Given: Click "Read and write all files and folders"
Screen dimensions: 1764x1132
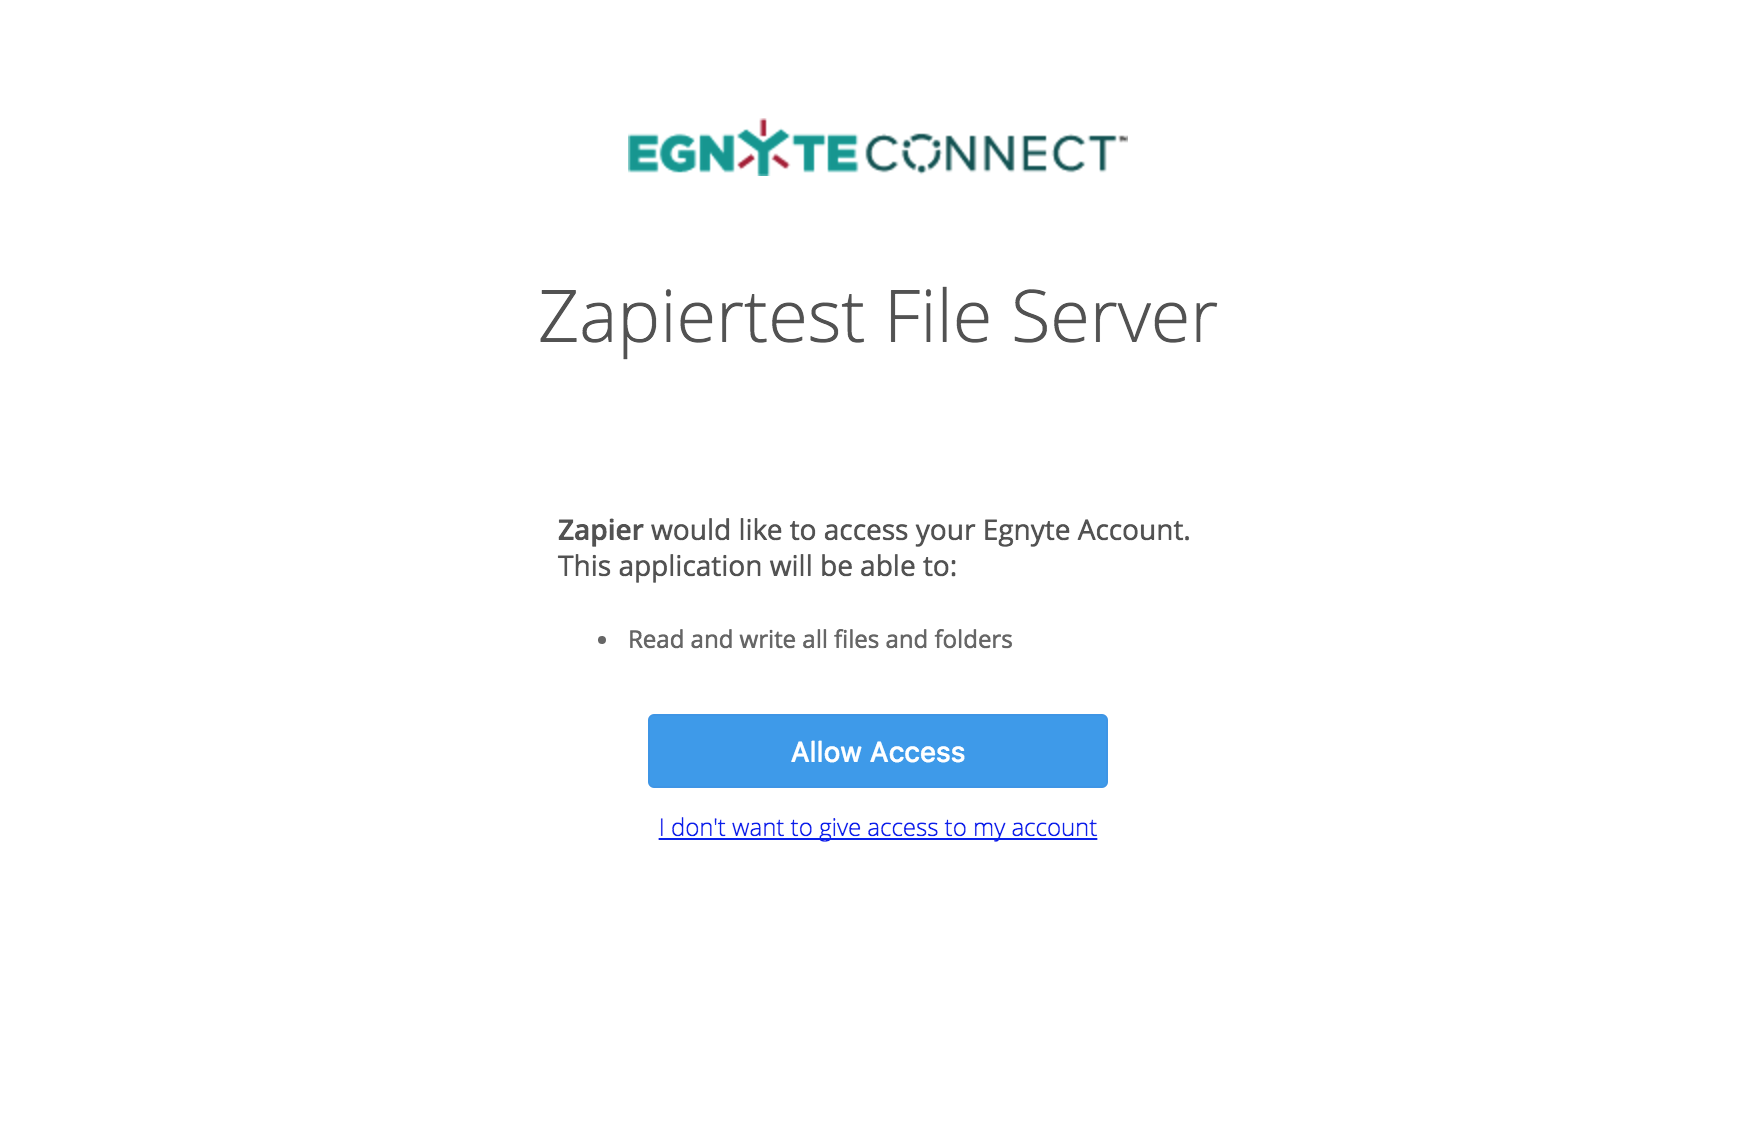Looking at the screenshot, I should click(820, 640).
